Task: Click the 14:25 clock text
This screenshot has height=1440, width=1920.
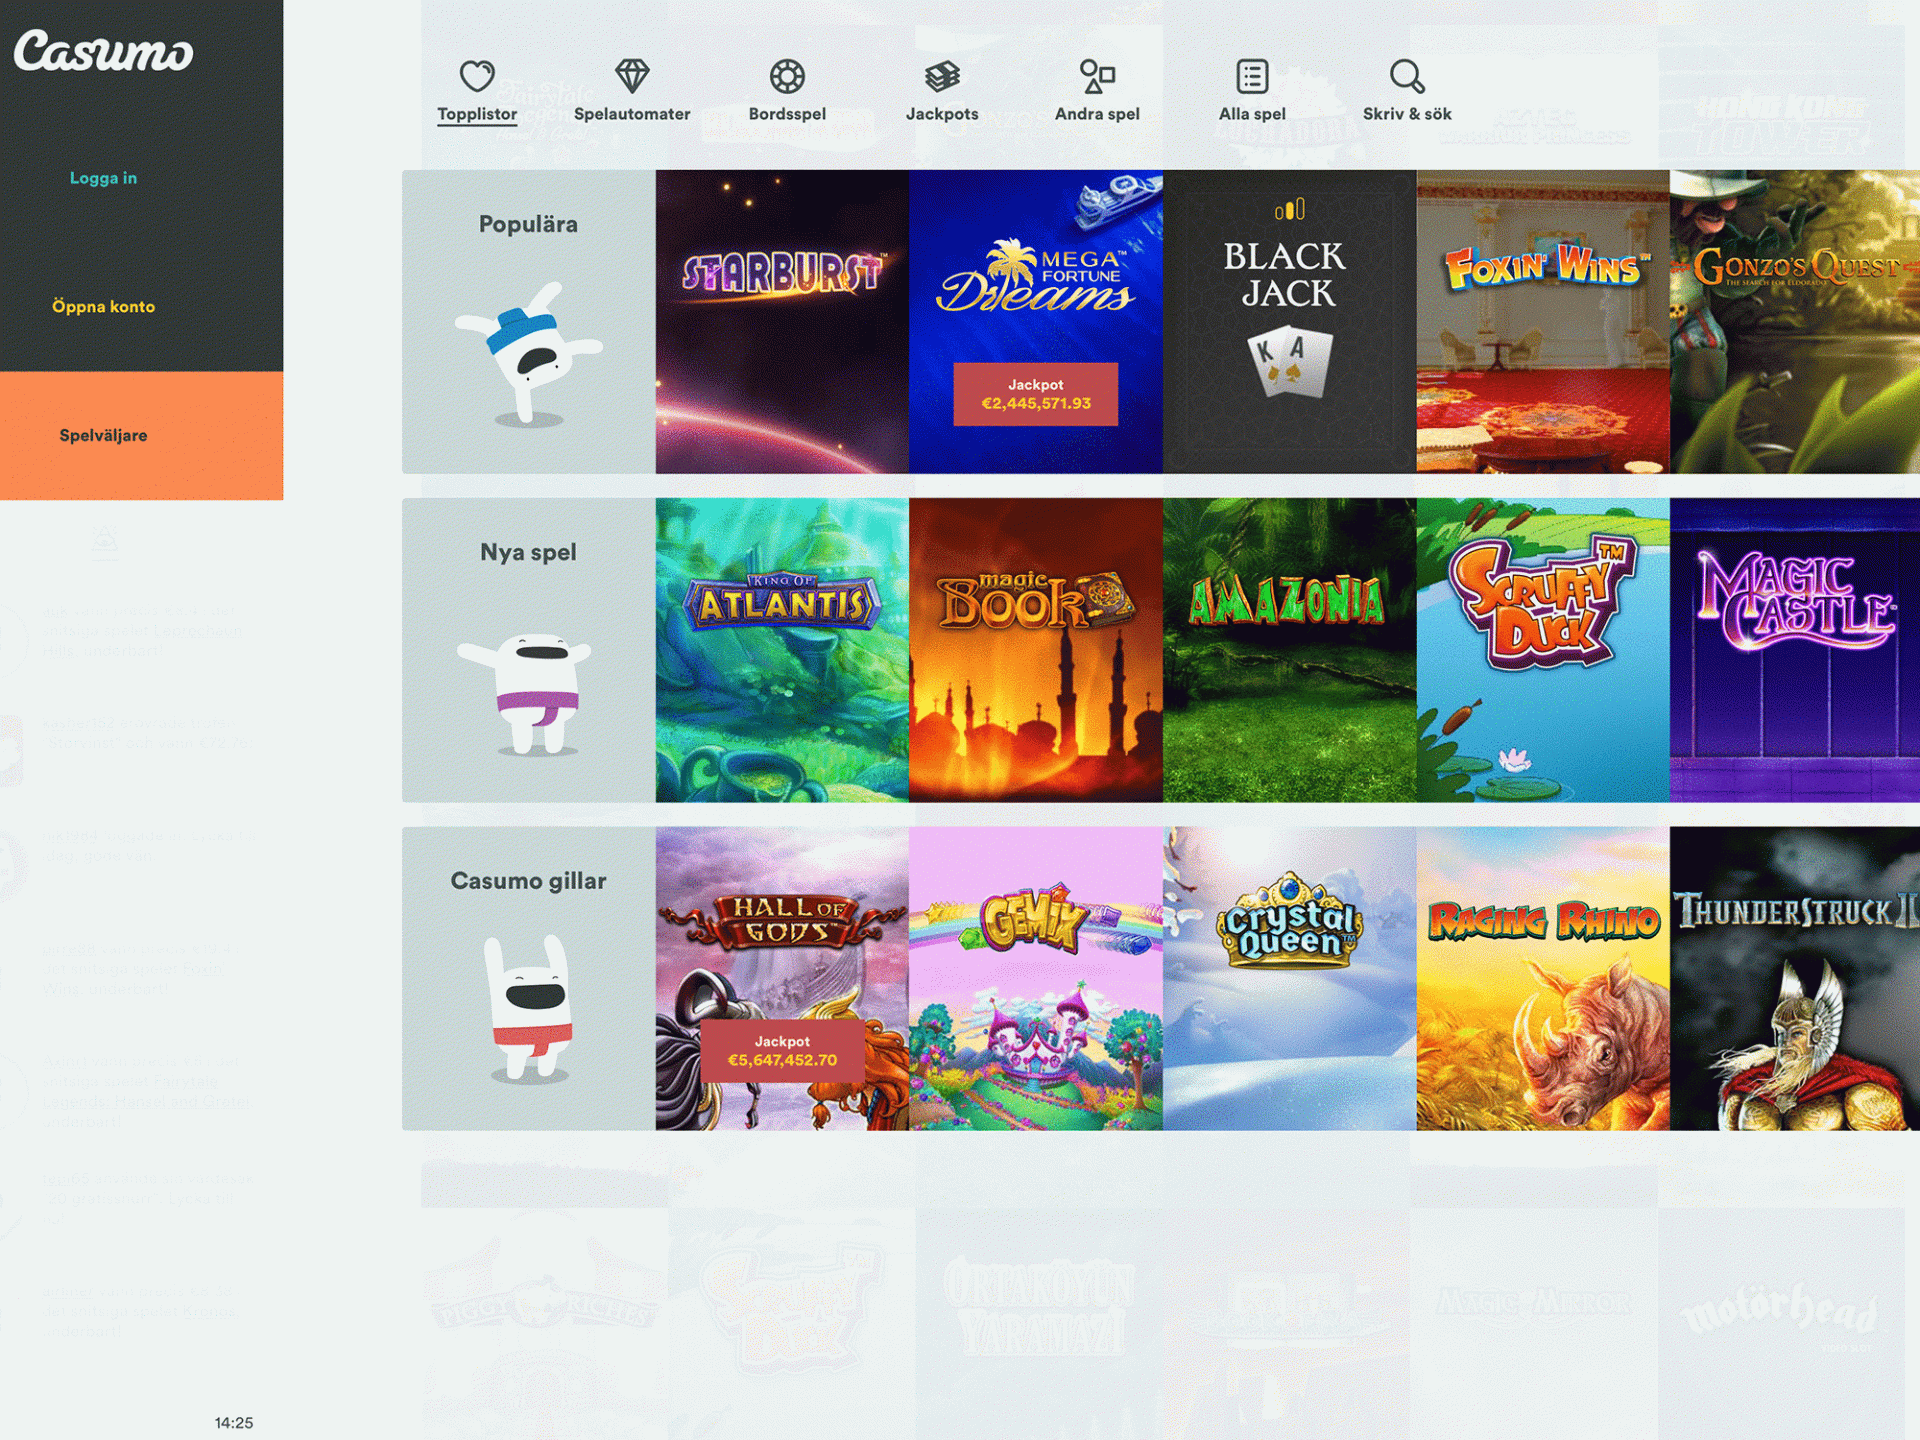Action: [234, 1423]
